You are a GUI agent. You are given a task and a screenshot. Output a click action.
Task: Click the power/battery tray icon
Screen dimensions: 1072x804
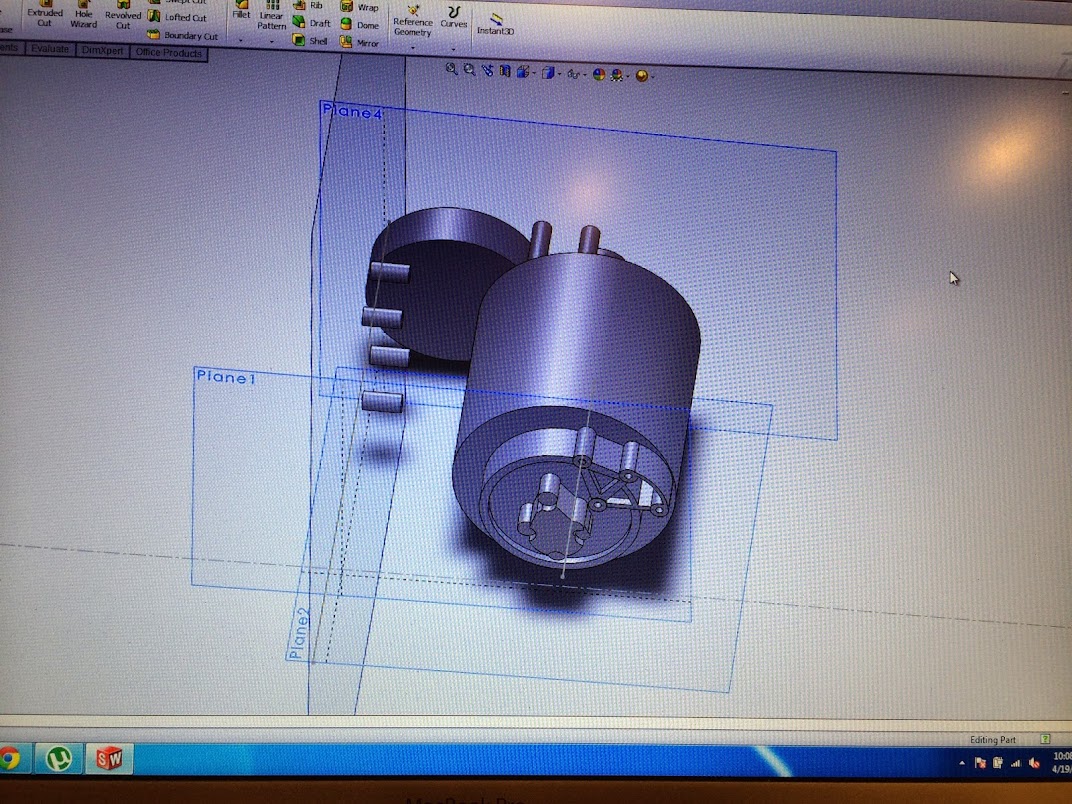(x=997, y=762)
